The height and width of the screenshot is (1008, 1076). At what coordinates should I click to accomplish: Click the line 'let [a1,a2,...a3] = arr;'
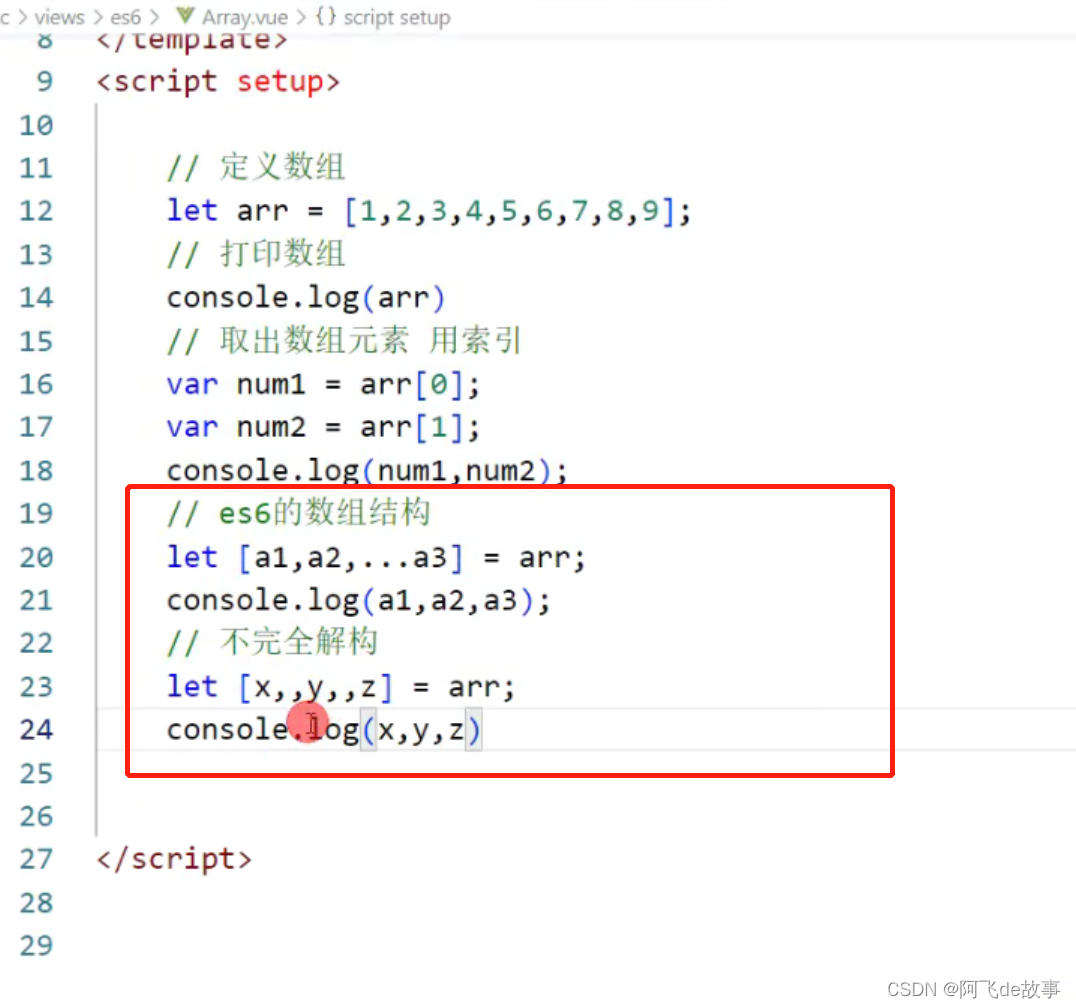pos(376,557)
